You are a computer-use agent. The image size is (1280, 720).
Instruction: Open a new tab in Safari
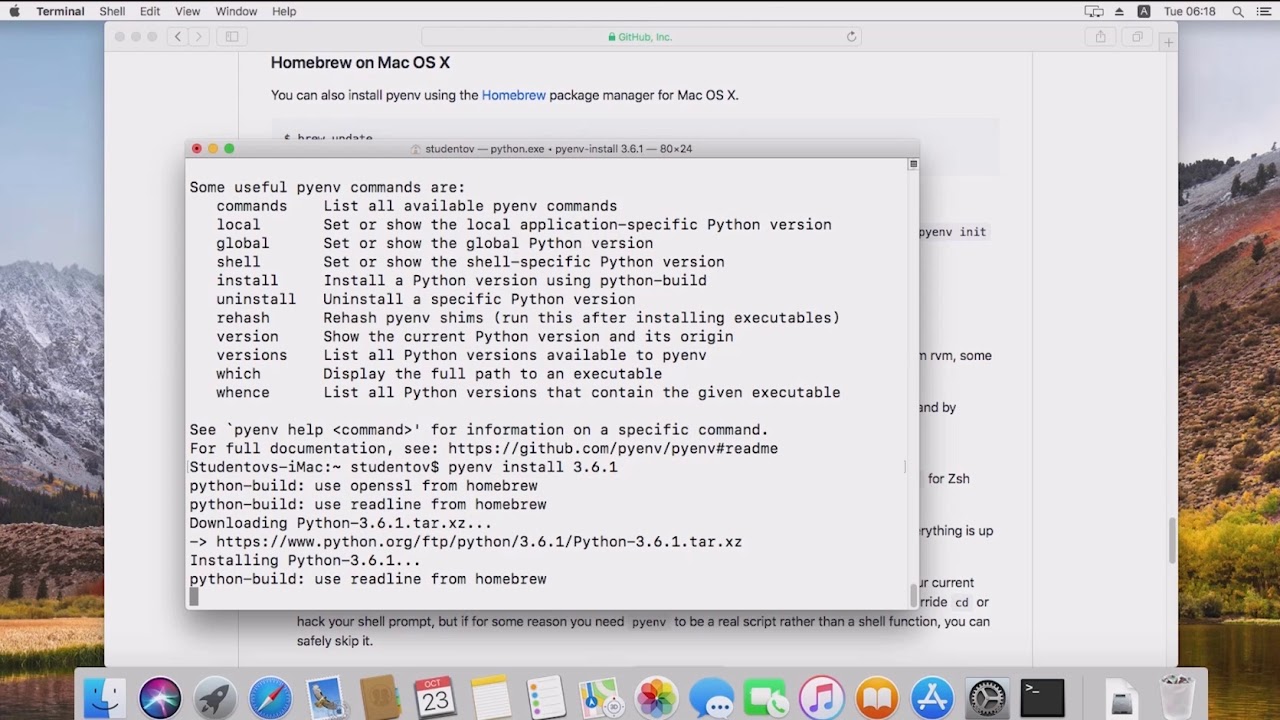[1168, 43]
